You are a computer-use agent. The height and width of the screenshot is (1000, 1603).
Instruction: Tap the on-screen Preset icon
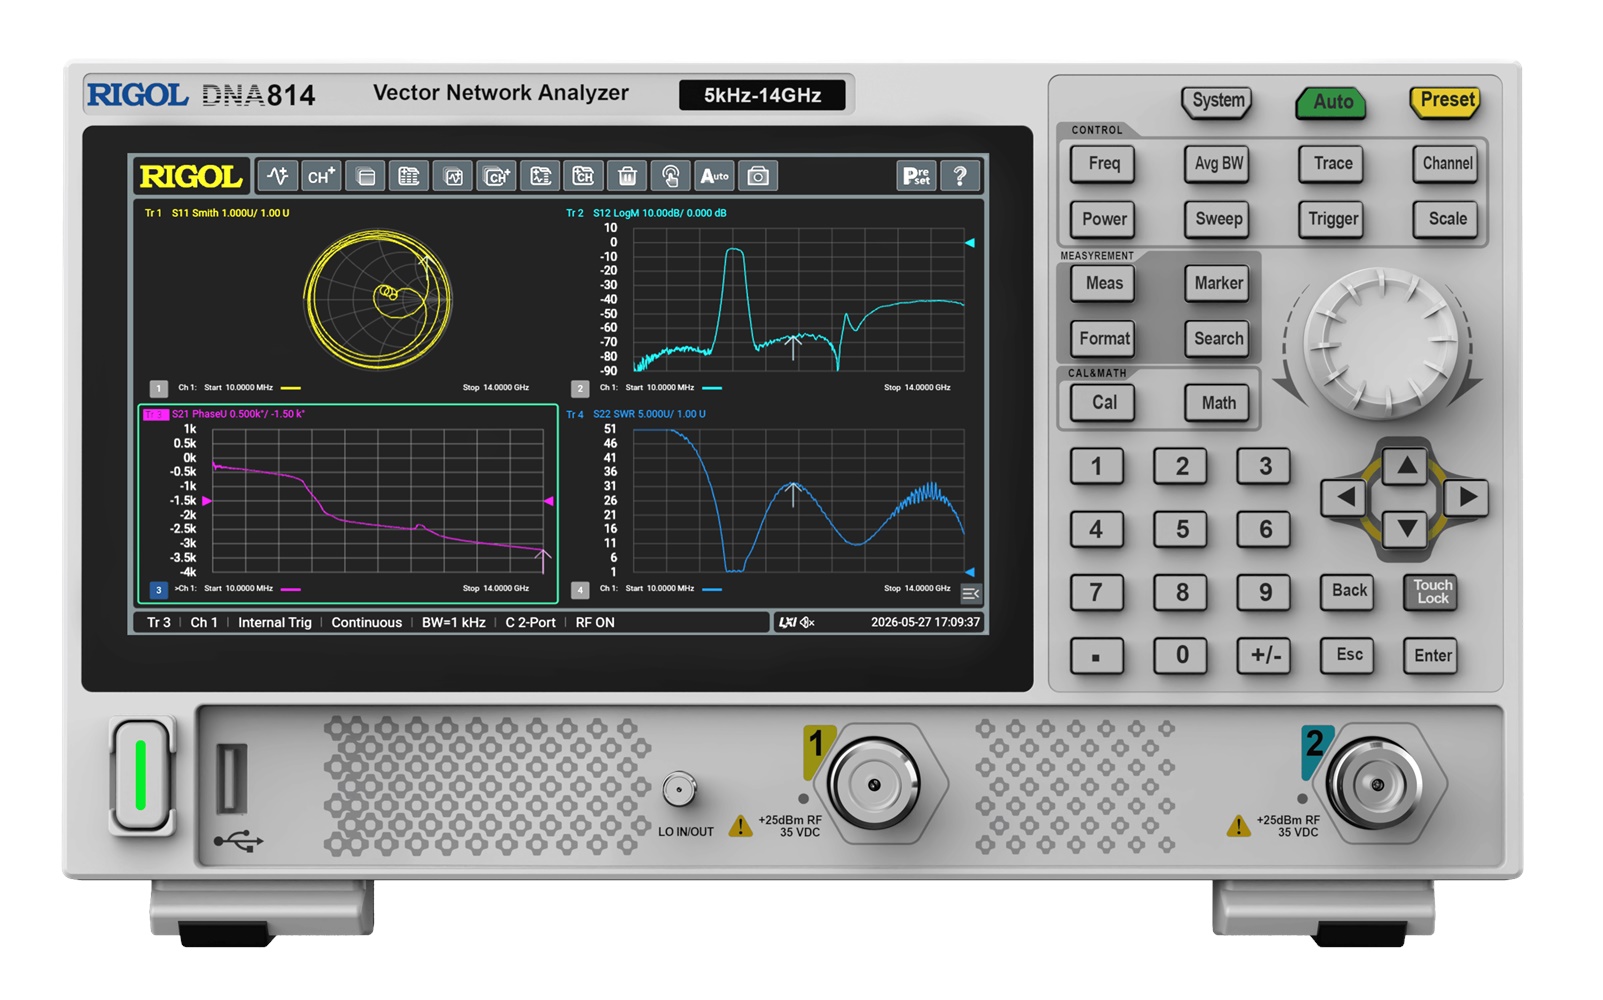(916, 177)
